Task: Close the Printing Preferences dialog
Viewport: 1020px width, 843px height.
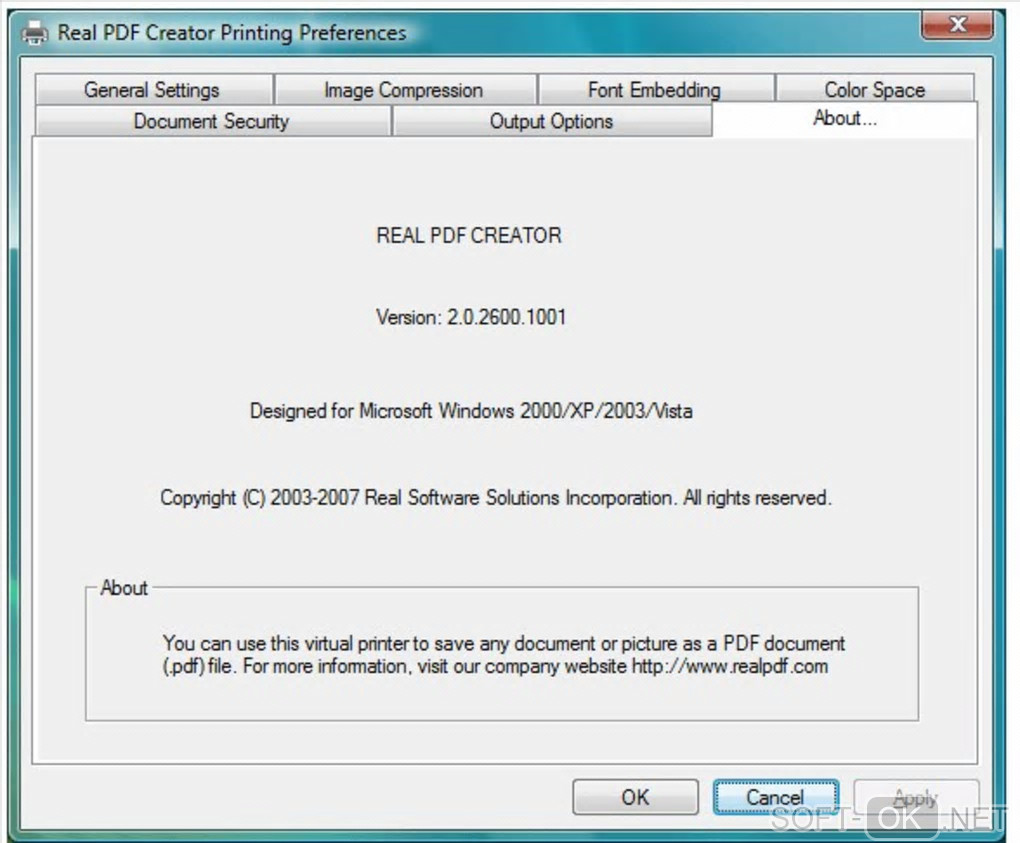Action: pyautogui.click(x=957, y=25)
